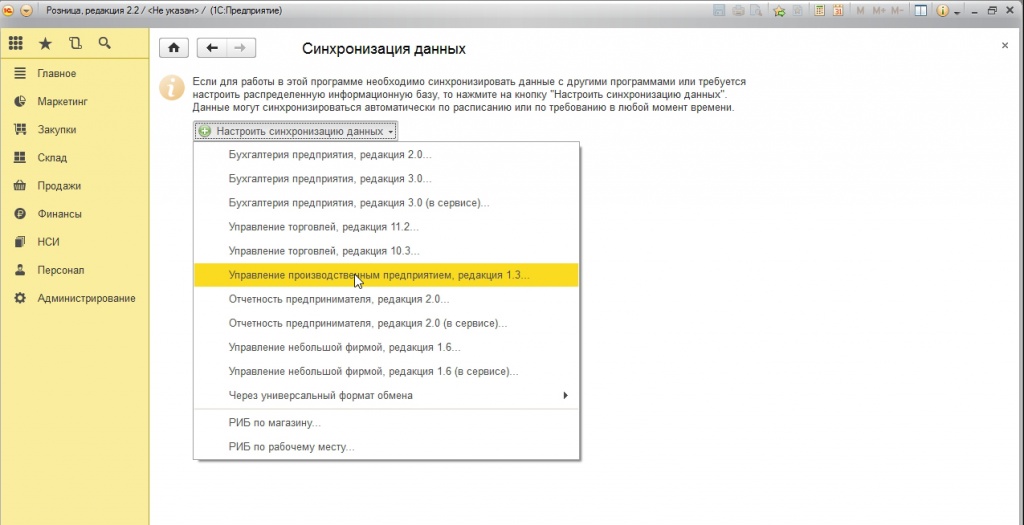
Task: Open Favorites star icon in sidebar
Action: tap(45, 44)
